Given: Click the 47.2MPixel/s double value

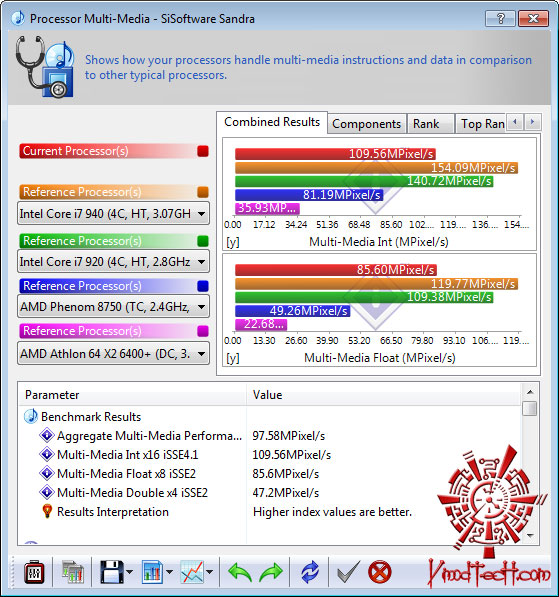Looking at the screenshot, I should 286,493.
